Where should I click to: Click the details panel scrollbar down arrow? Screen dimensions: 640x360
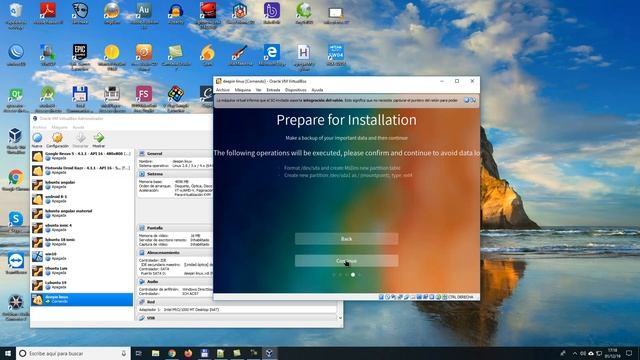click(340, 318)
